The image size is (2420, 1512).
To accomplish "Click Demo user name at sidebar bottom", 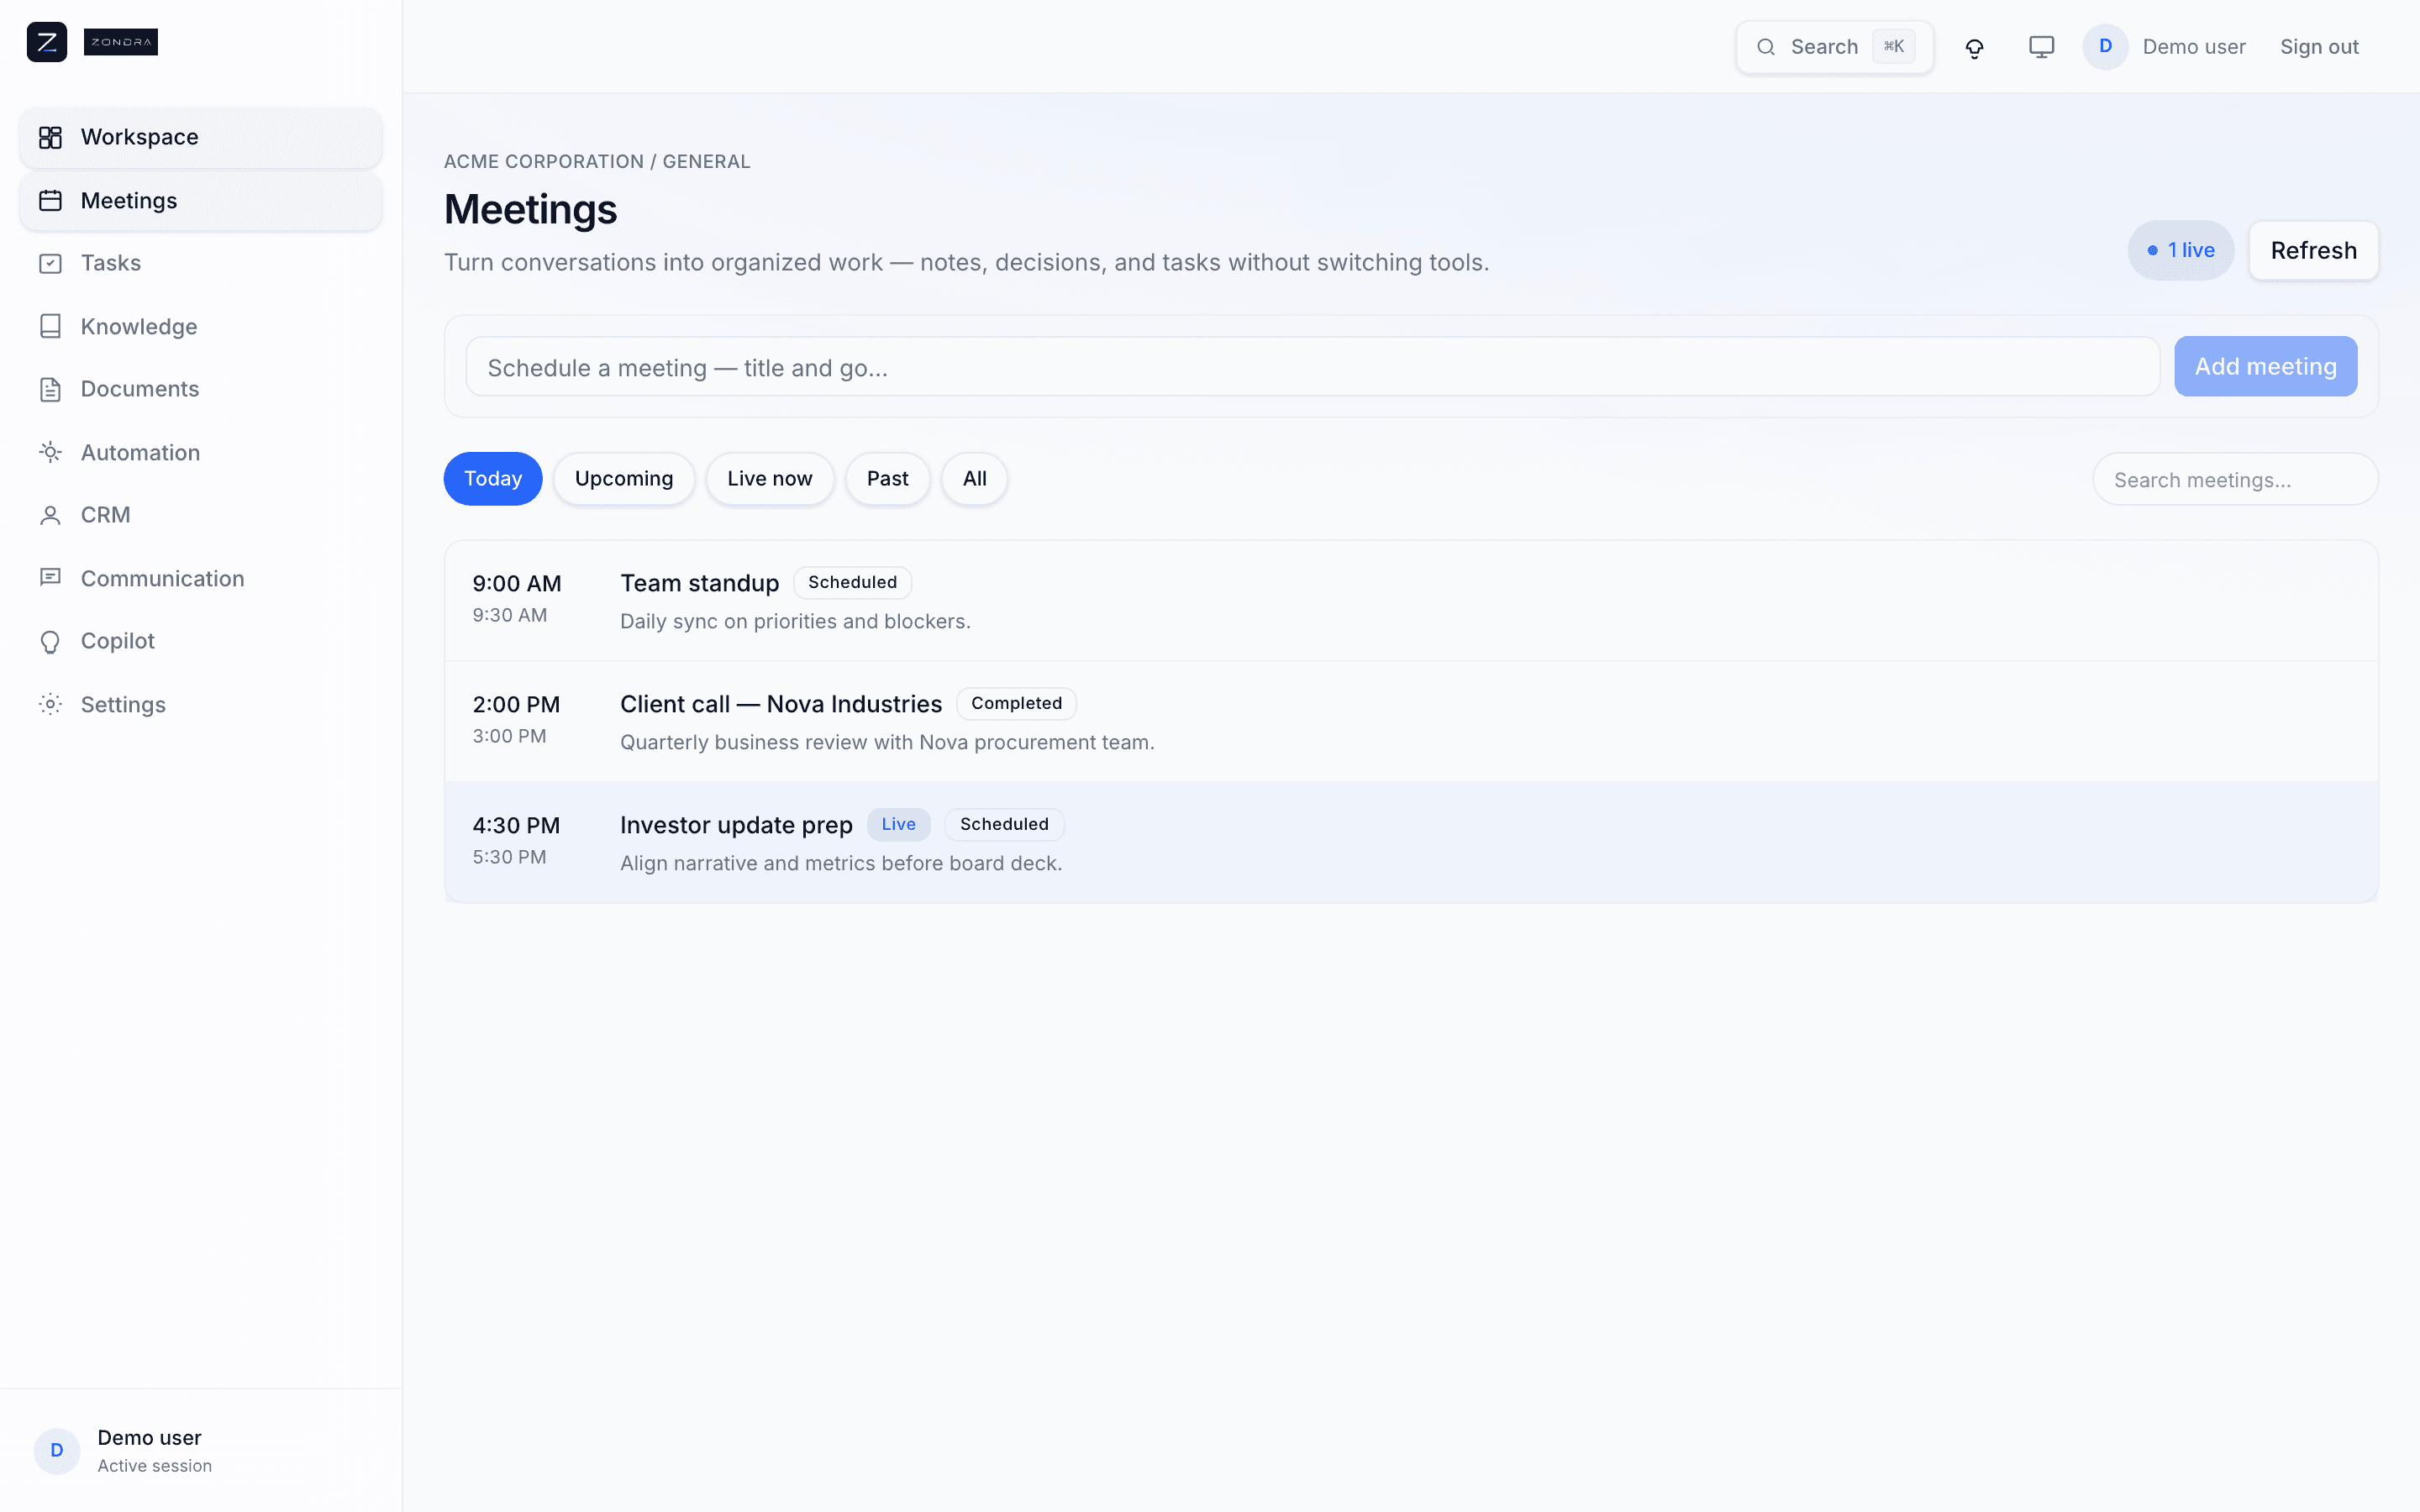I will coord(149,1437).
